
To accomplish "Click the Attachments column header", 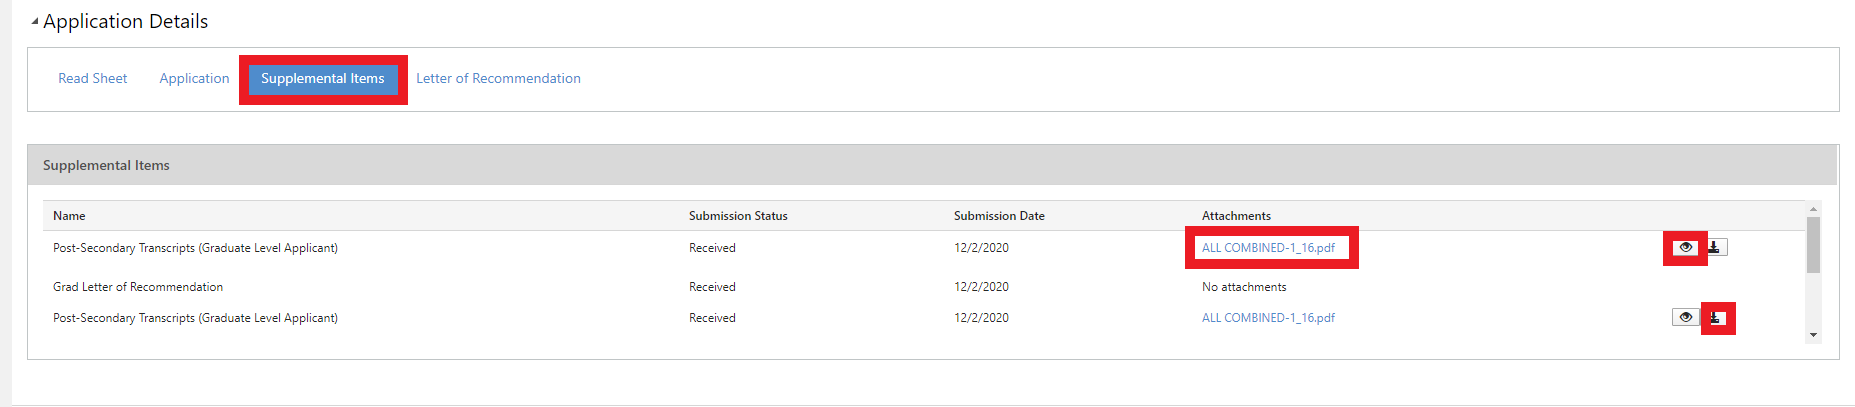I will click(x=1236, y=216).
